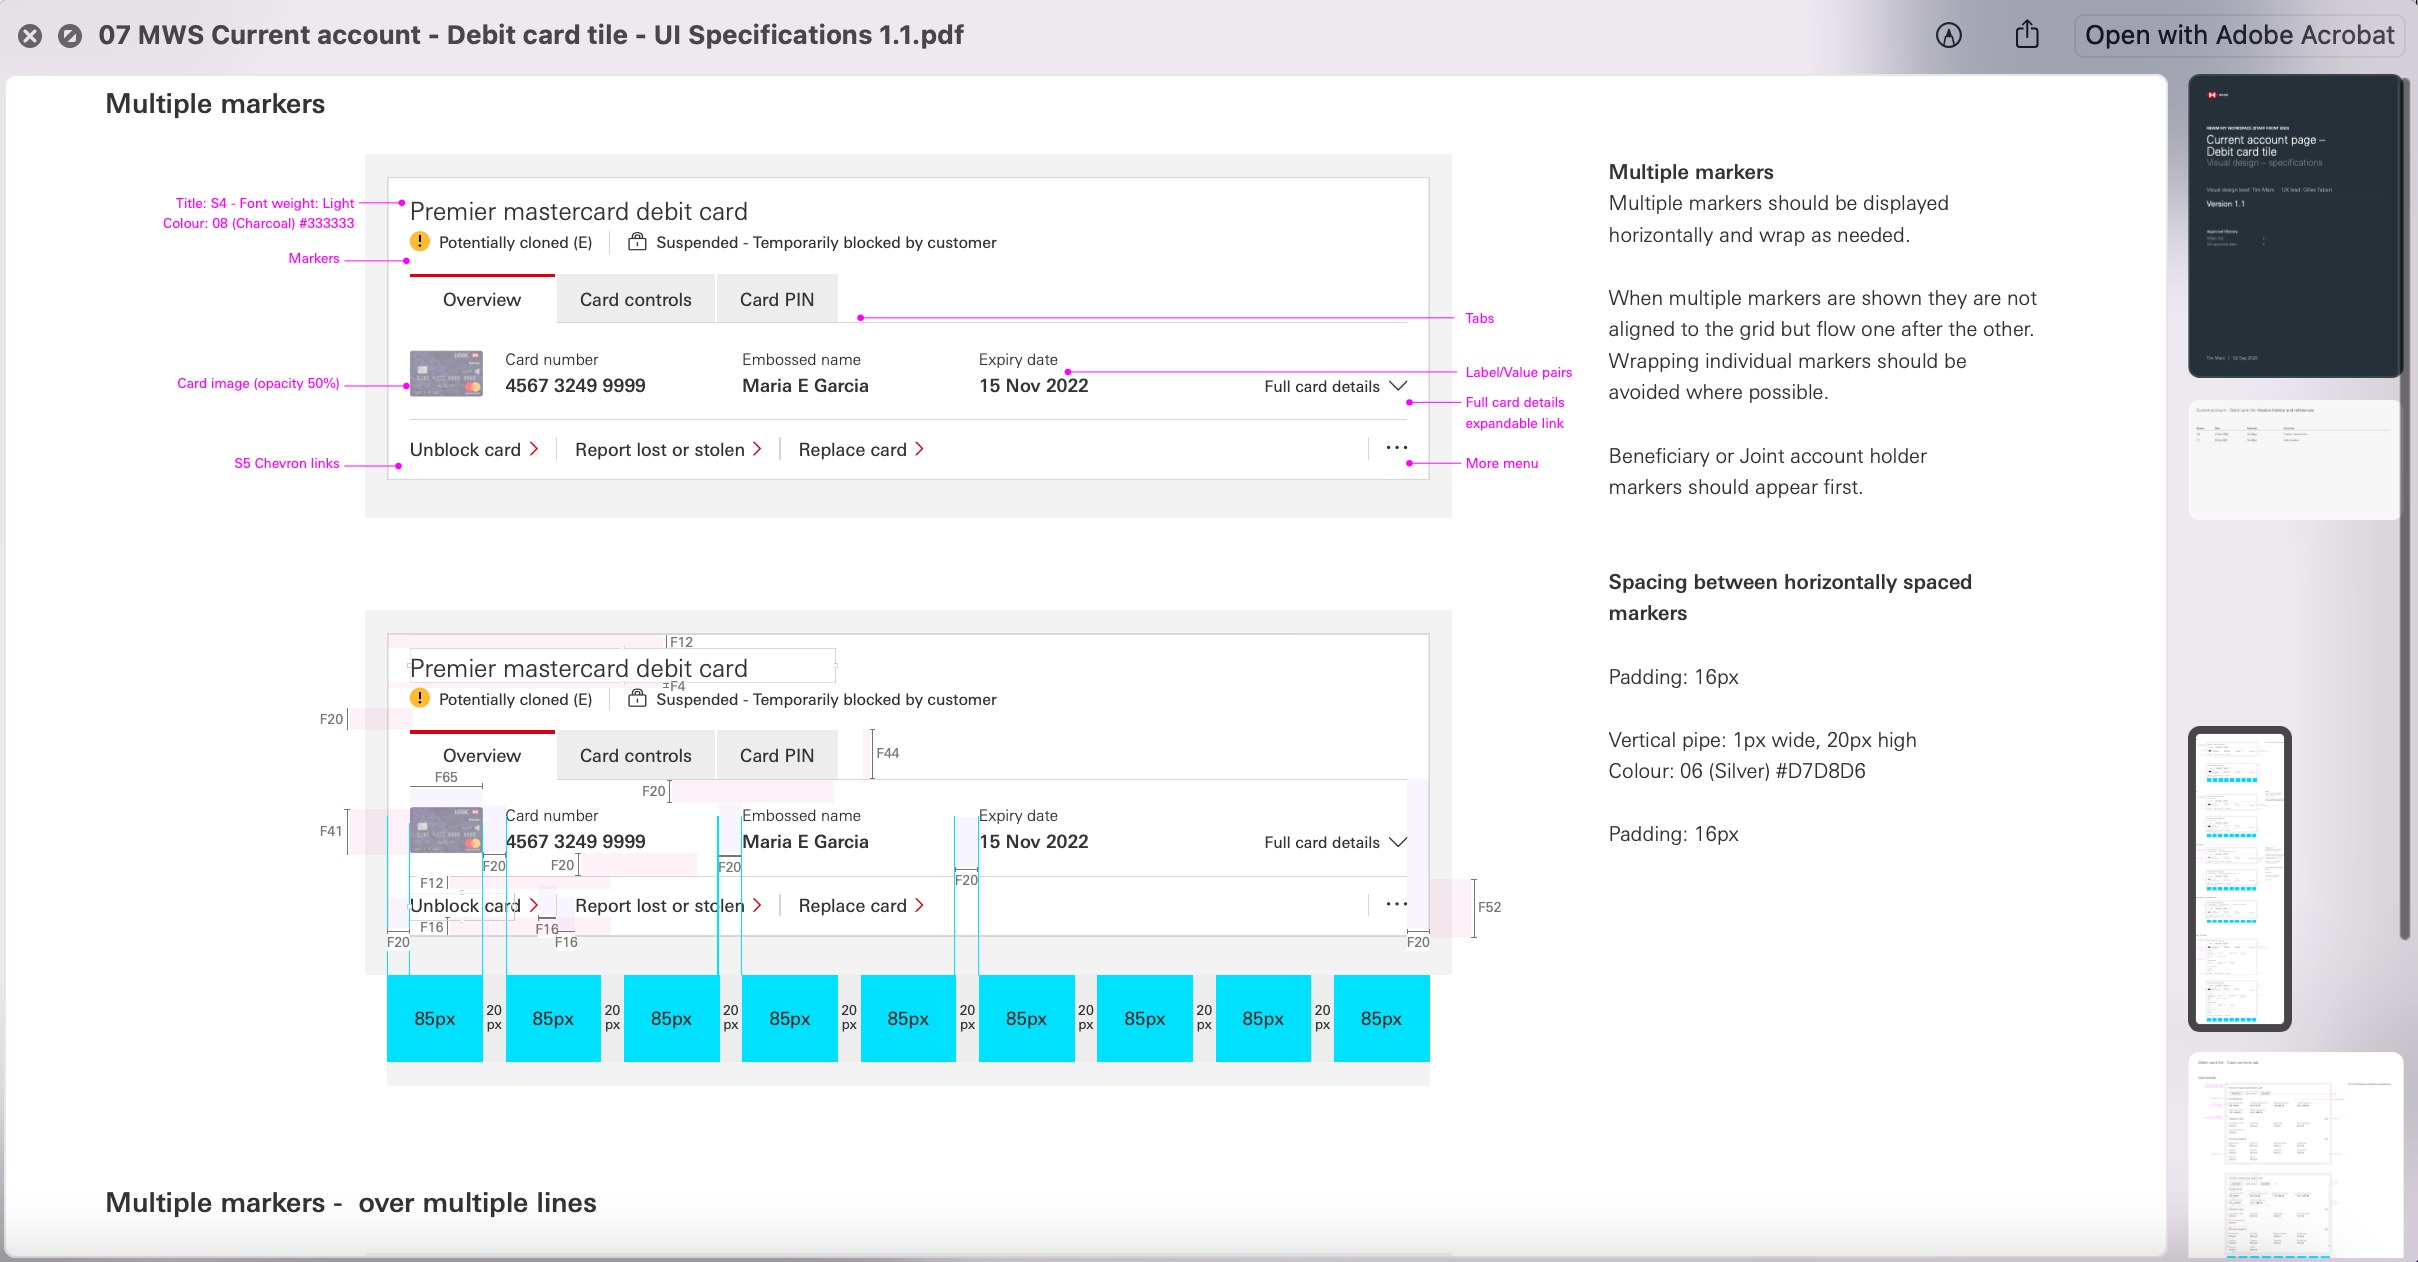Open the three-dot menu in spacing-grid mockup
Viewport: 2418px width, 1262px height.
1397,904
